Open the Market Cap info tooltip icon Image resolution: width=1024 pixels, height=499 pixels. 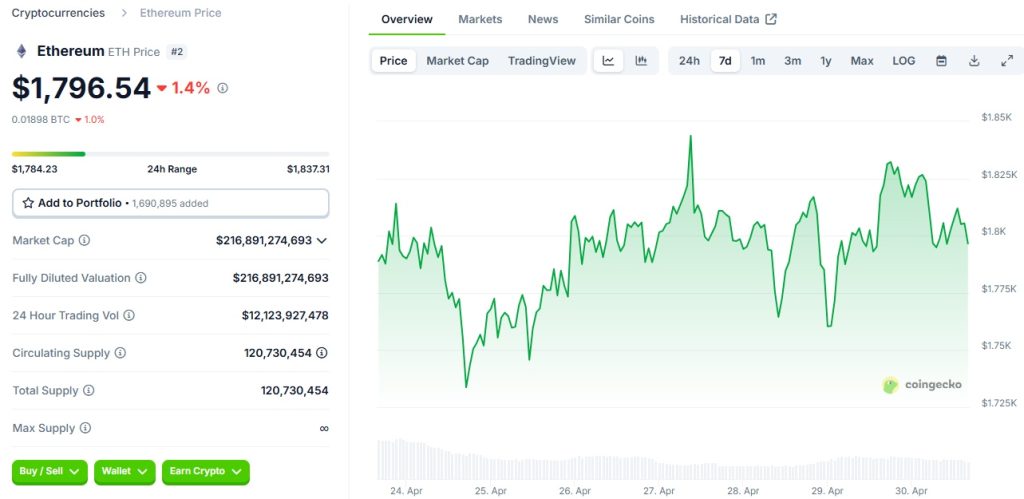[84, 240]
